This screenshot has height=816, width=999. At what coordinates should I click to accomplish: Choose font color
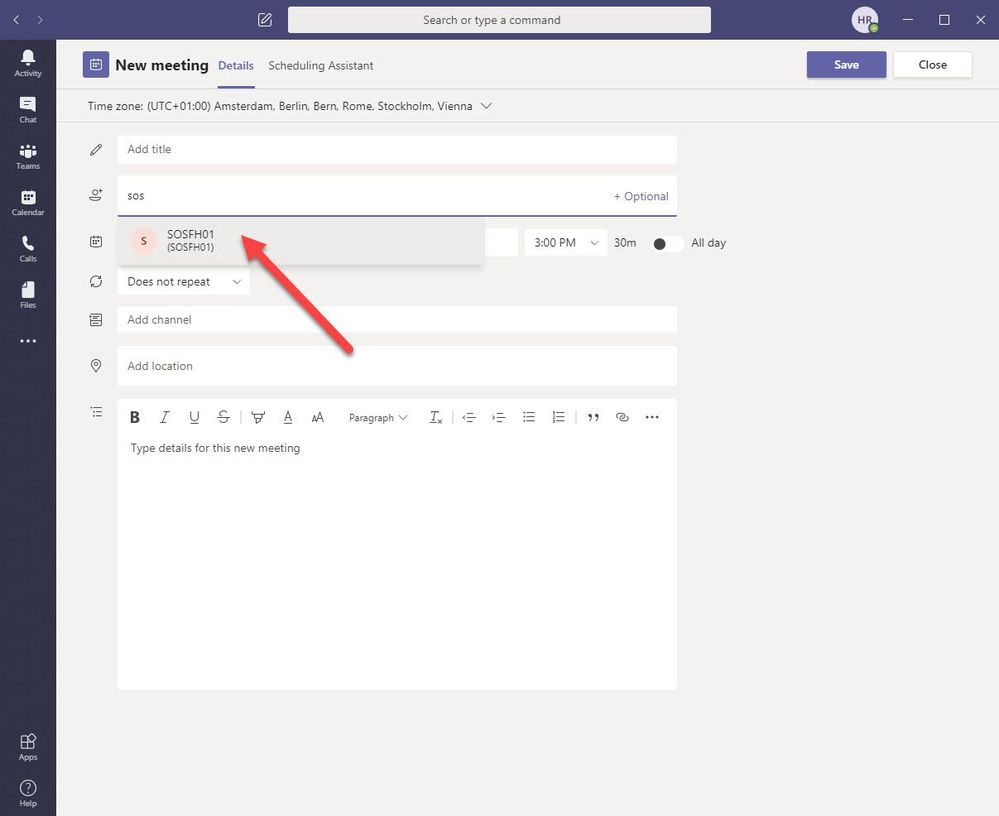pos(288,417)
